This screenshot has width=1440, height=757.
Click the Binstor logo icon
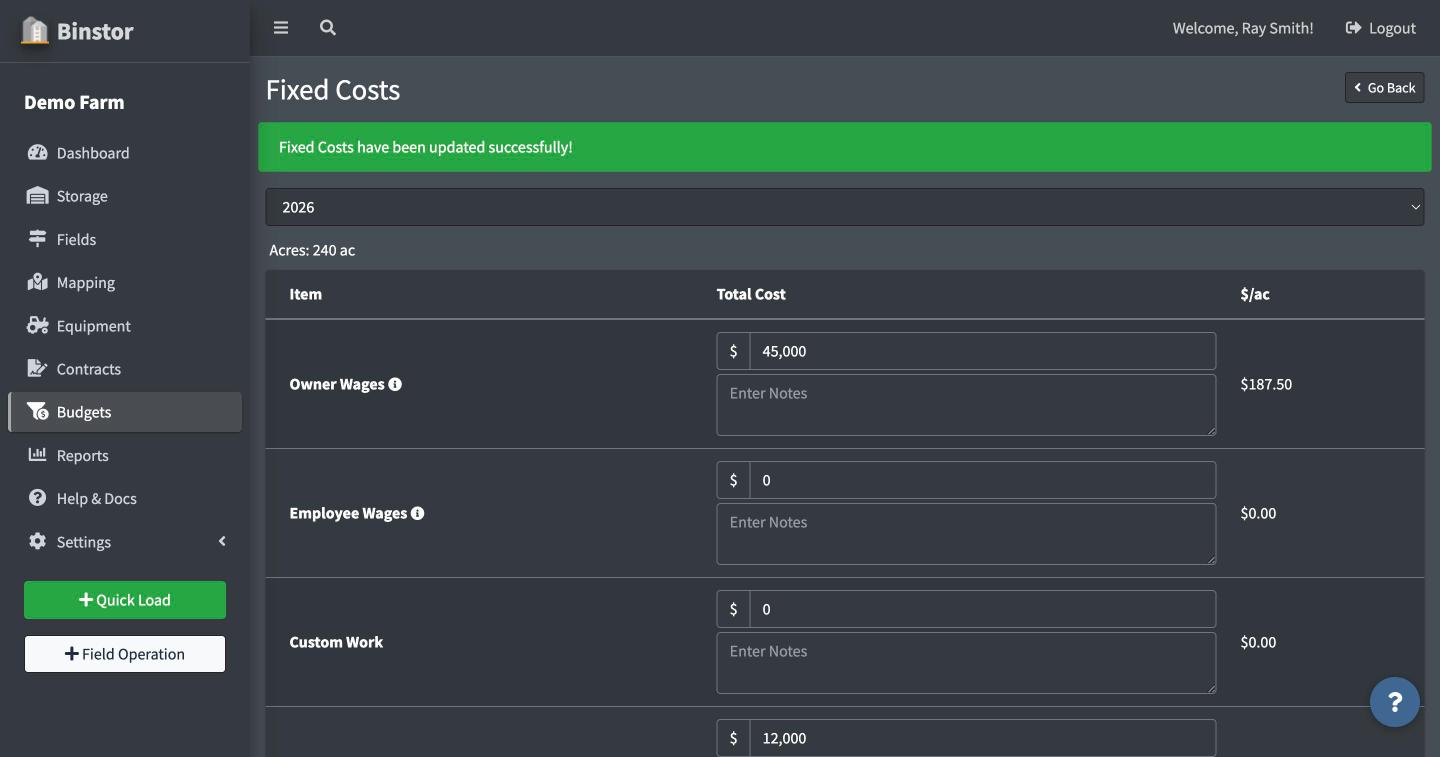click(x=35, y=30)
